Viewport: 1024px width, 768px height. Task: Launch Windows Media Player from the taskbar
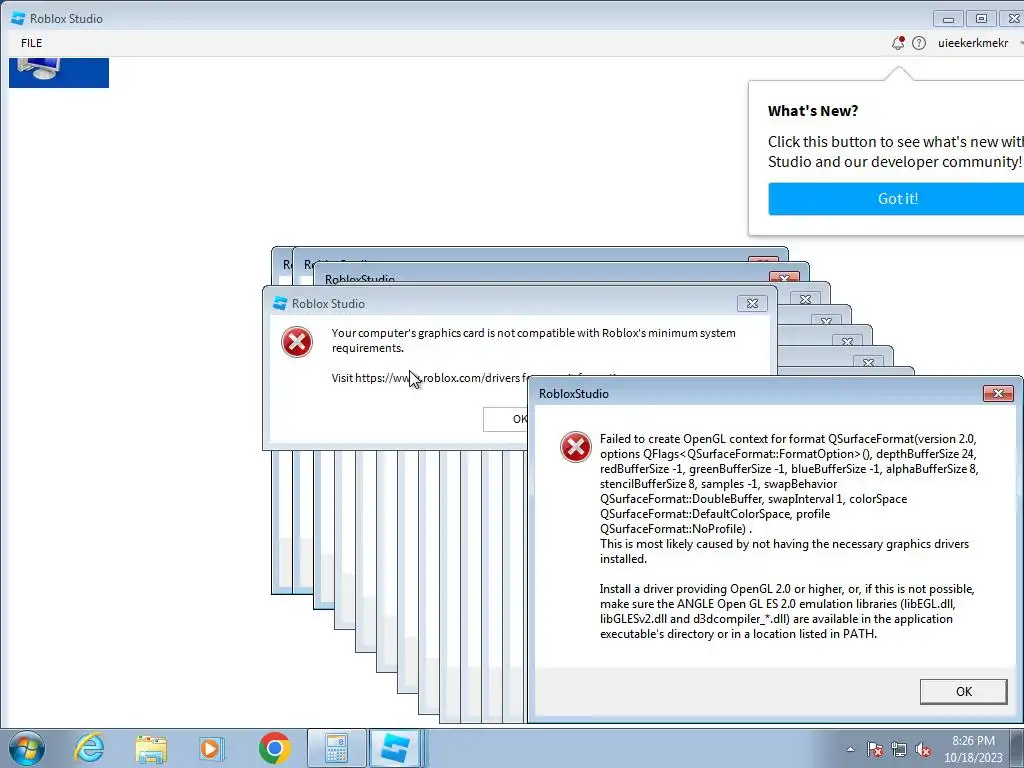[x=210, y=748]
